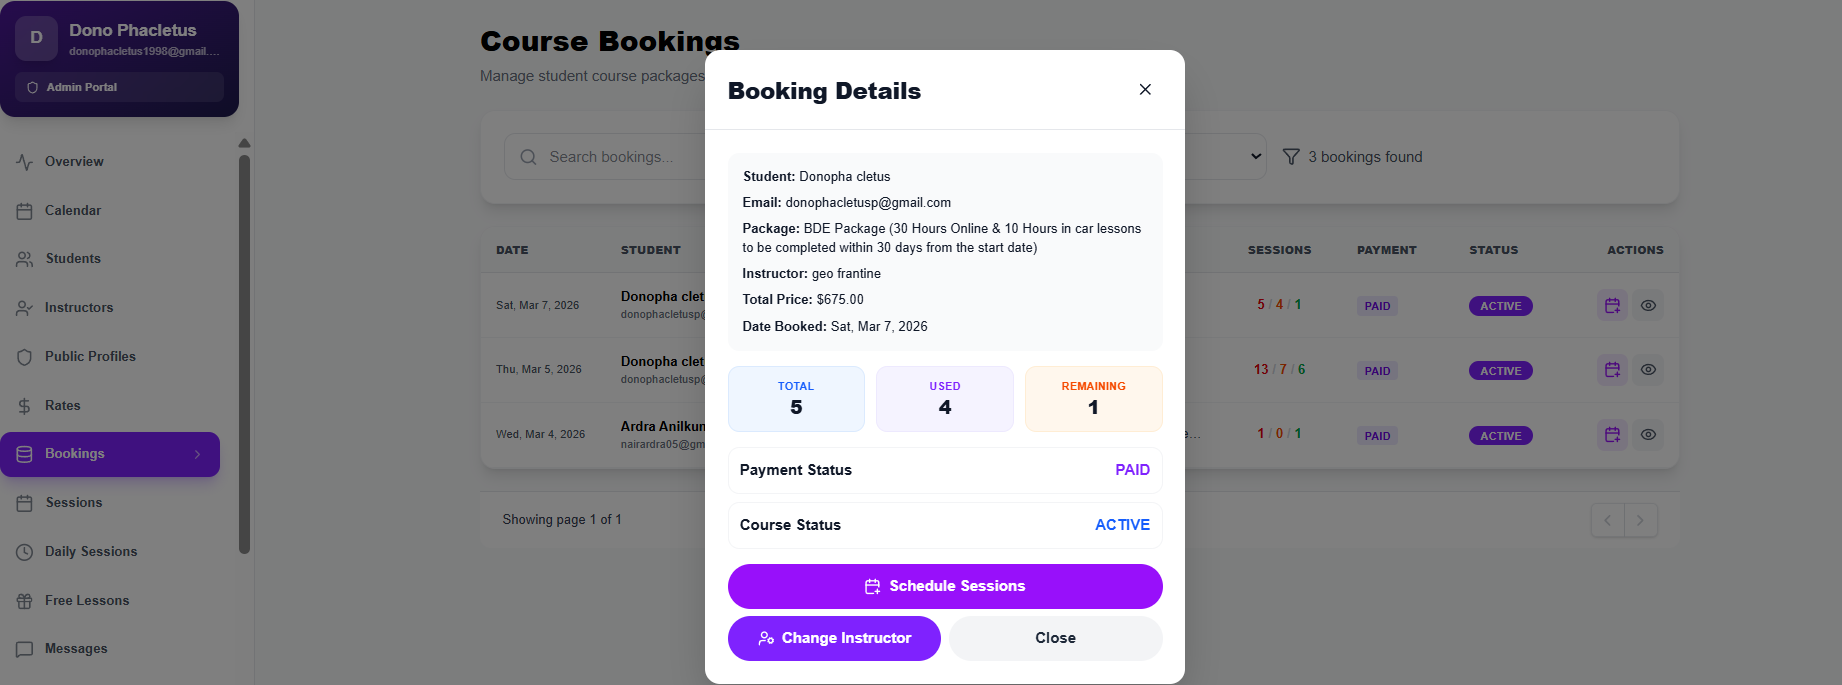Click the Rates dollar icon
The height and width of the screenshot is (685, 1842).
pyautogui.click(x=25, y=406)
